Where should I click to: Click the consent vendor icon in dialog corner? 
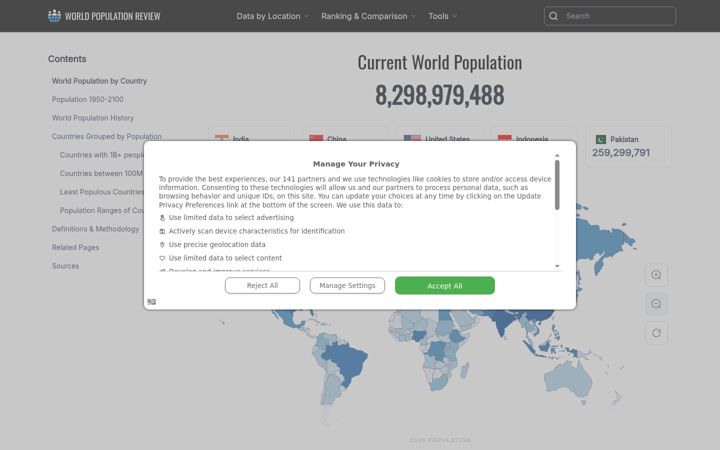[x=152, y=302]
